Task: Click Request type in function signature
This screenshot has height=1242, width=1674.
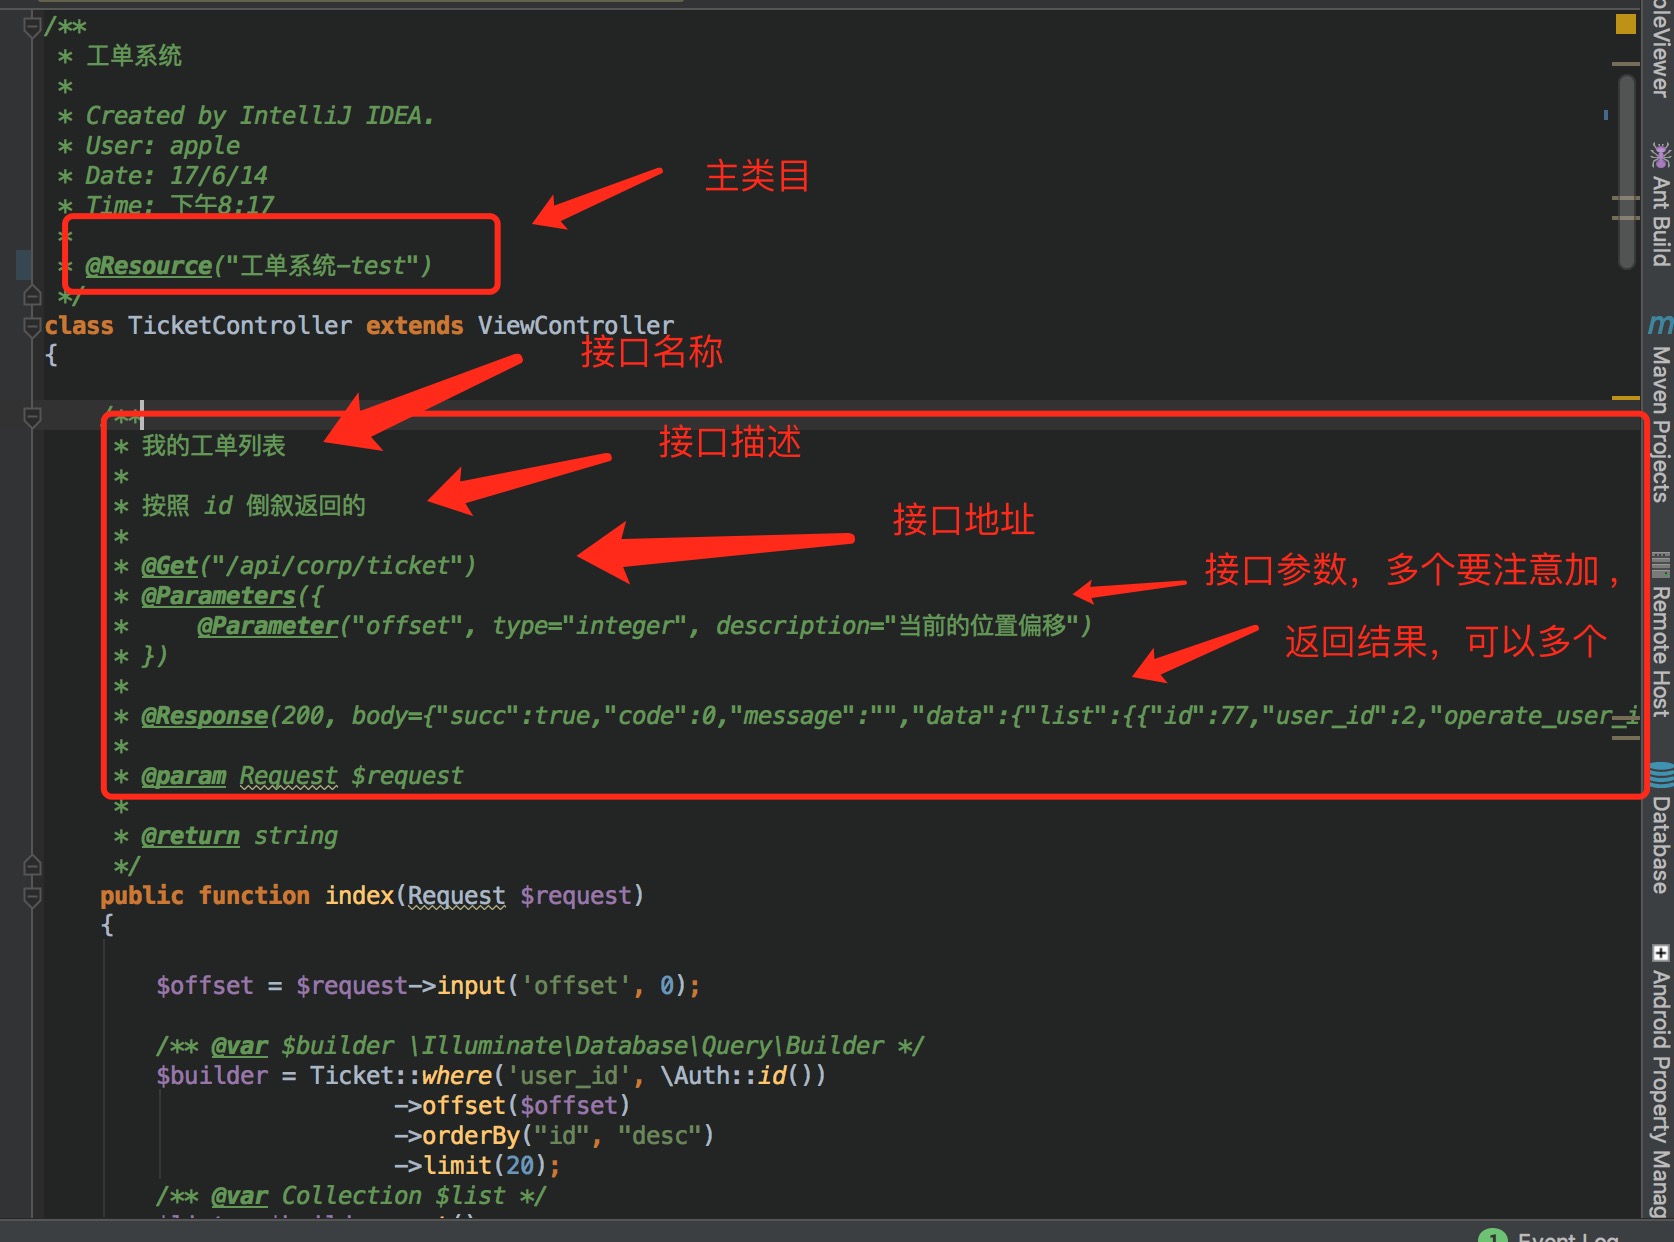Action: (x=456, y=896)
